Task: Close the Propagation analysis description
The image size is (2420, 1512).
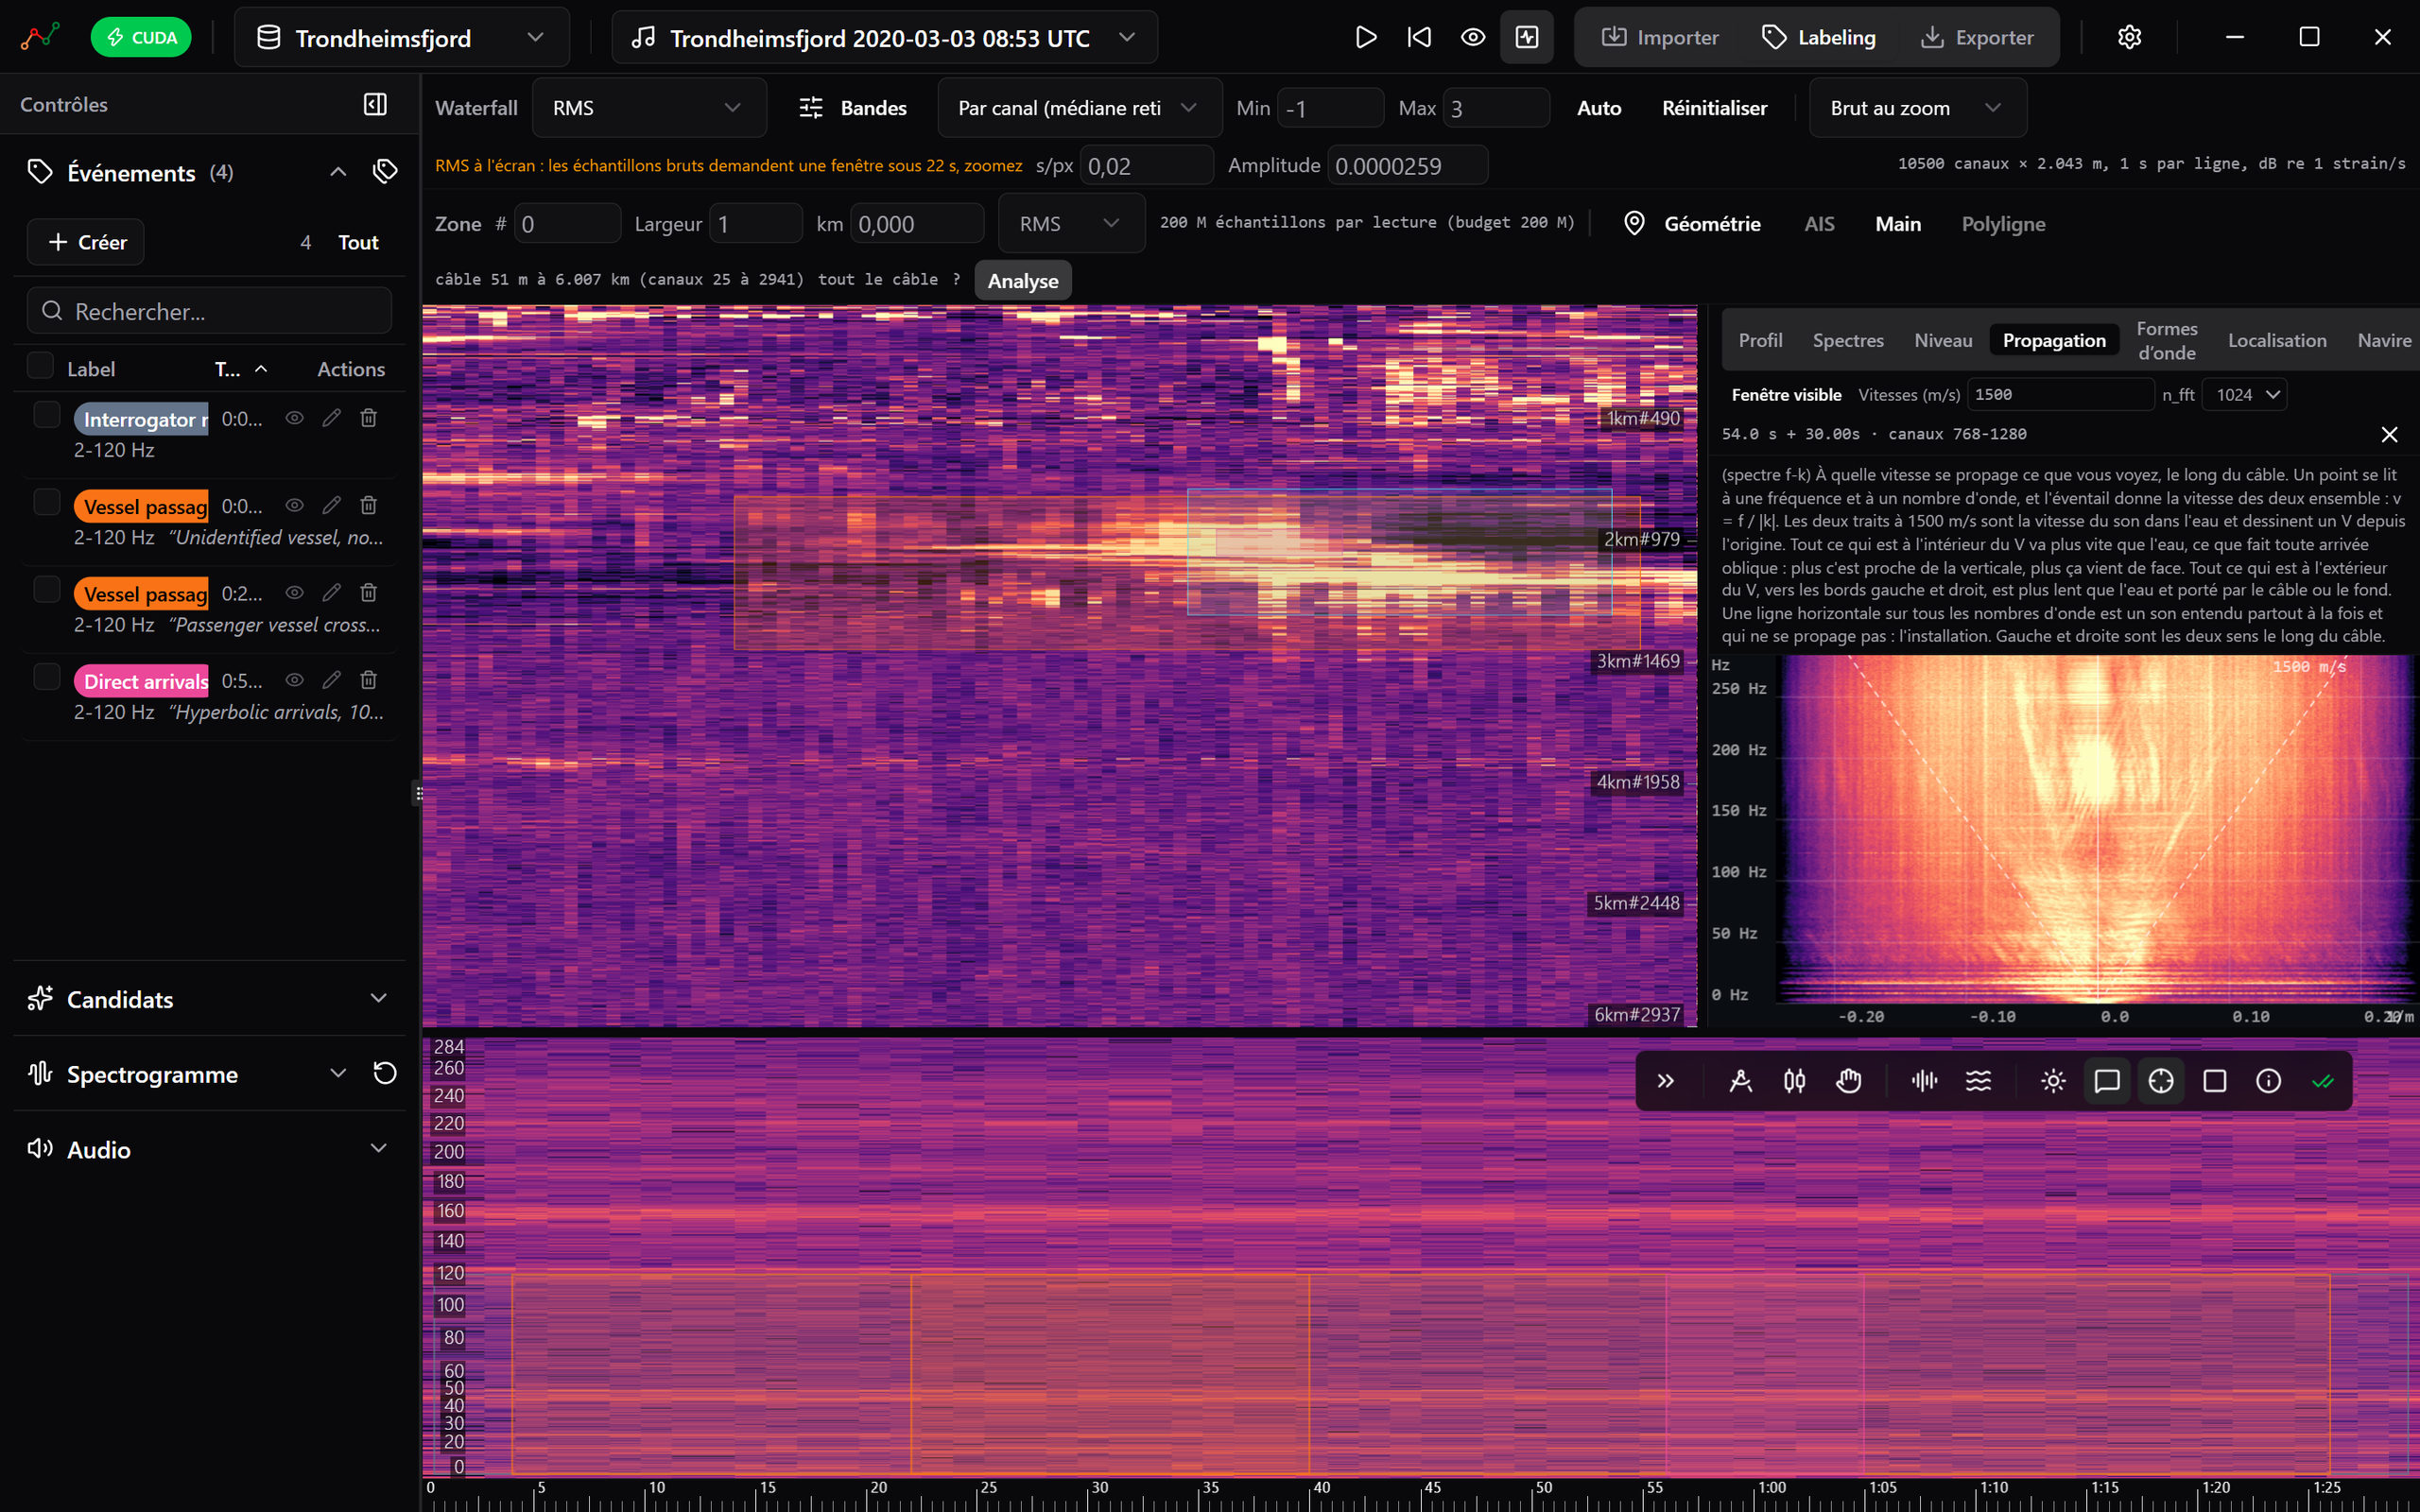Action: 2389,434
